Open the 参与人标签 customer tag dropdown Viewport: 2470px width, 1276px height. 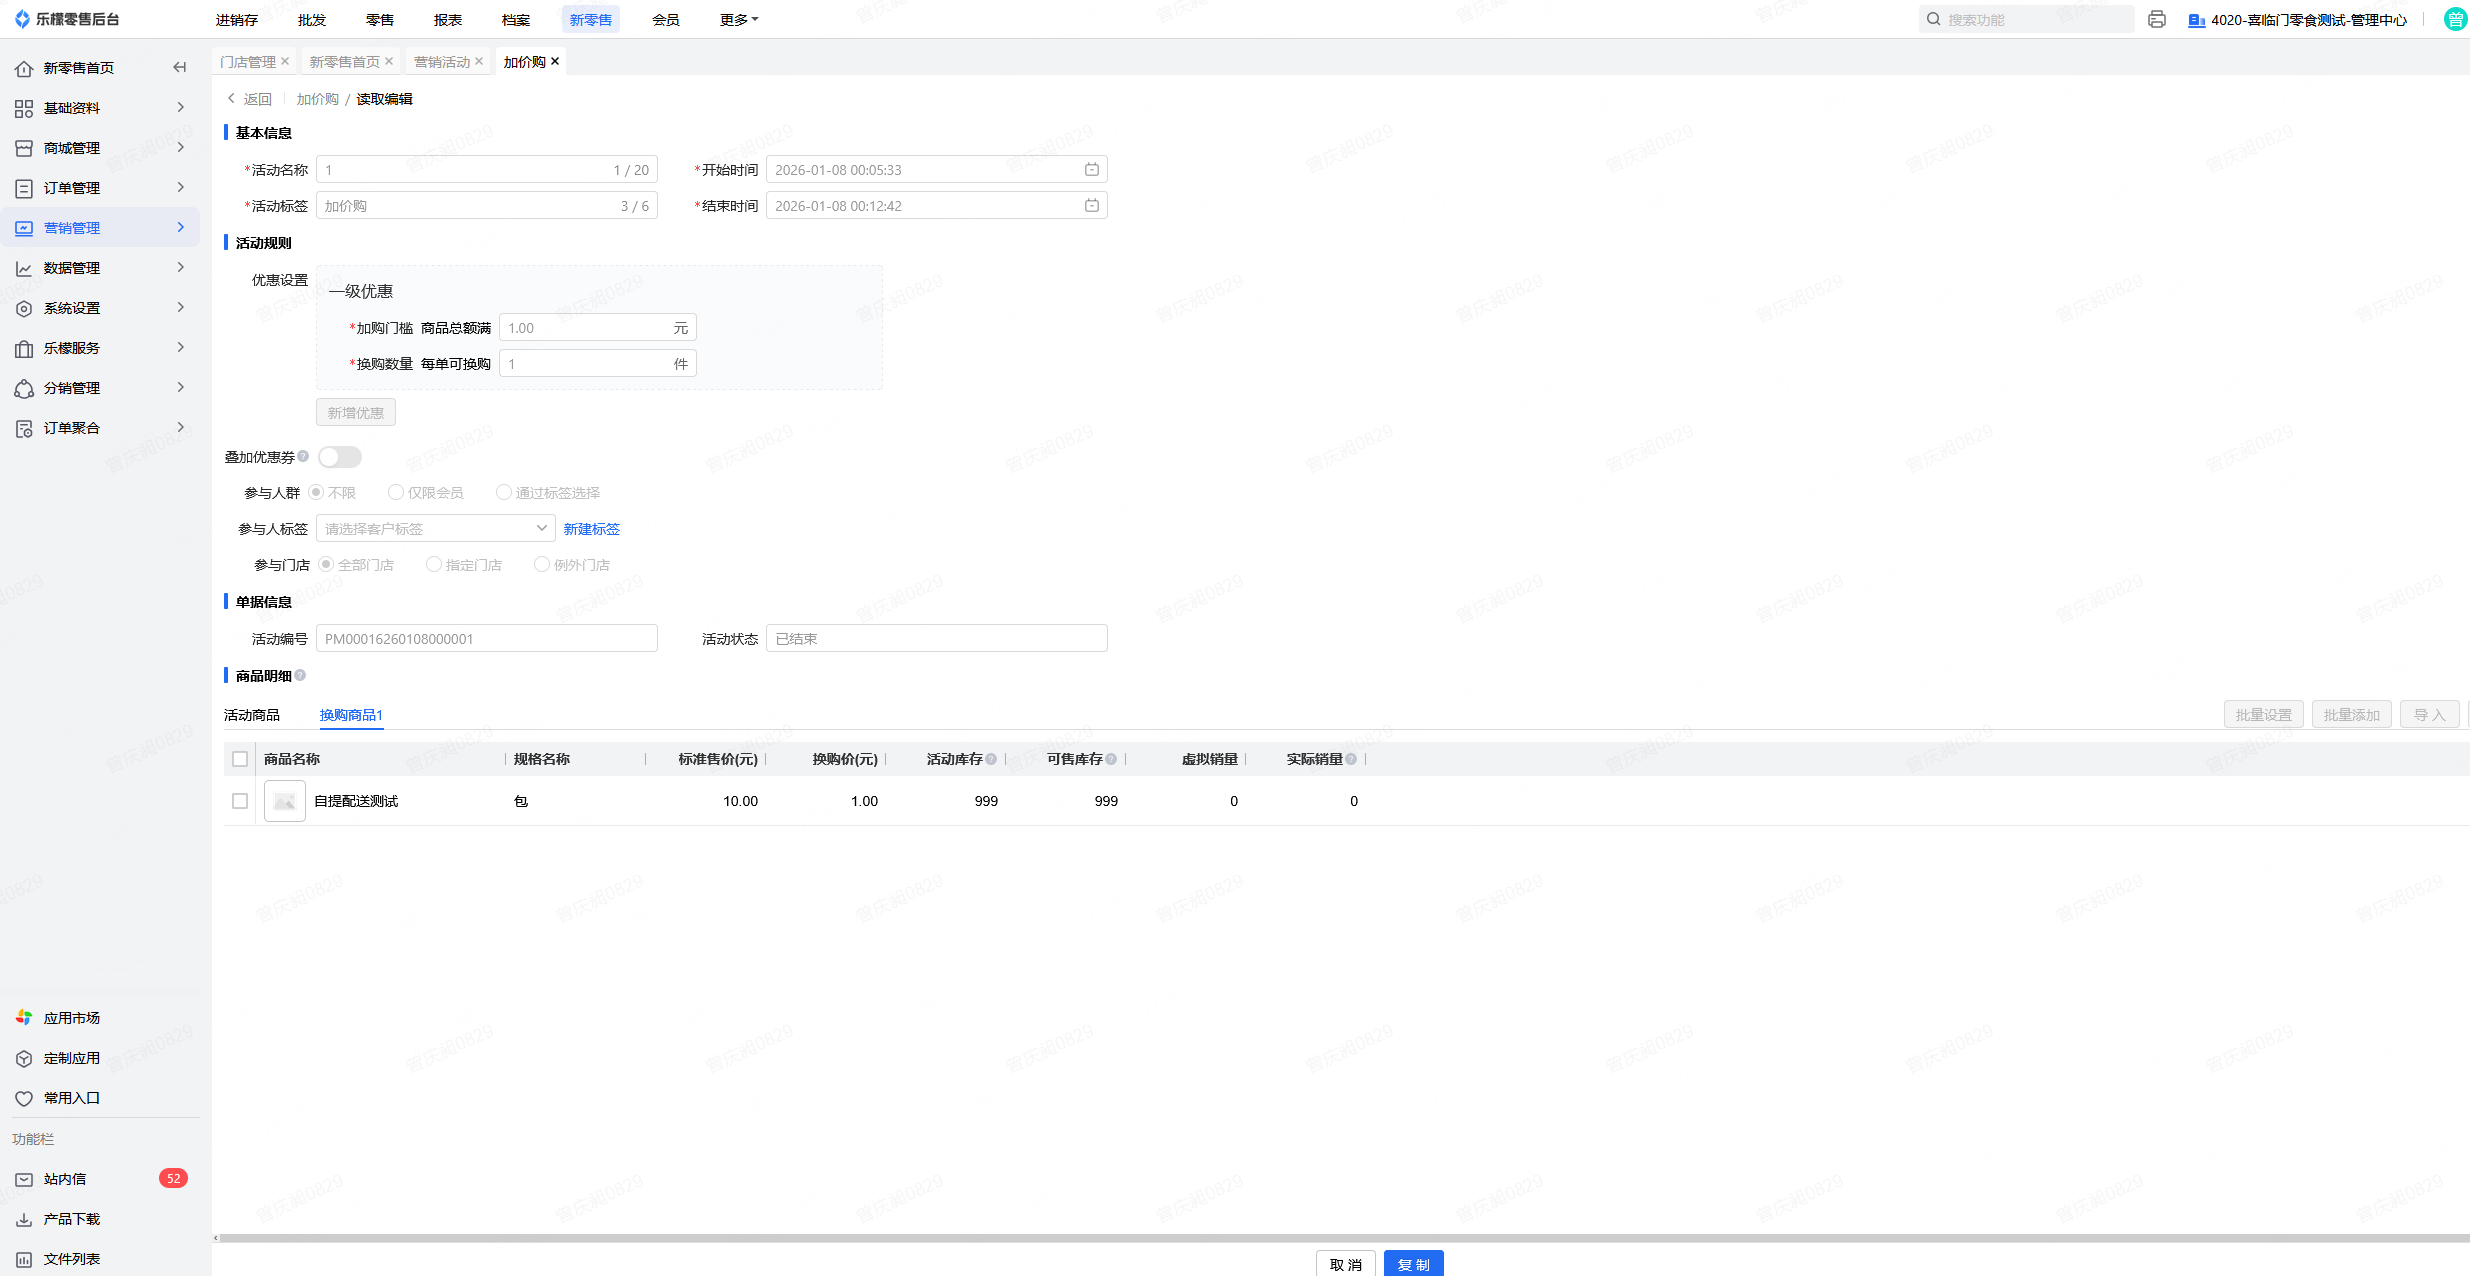click(x=435, y=528)
